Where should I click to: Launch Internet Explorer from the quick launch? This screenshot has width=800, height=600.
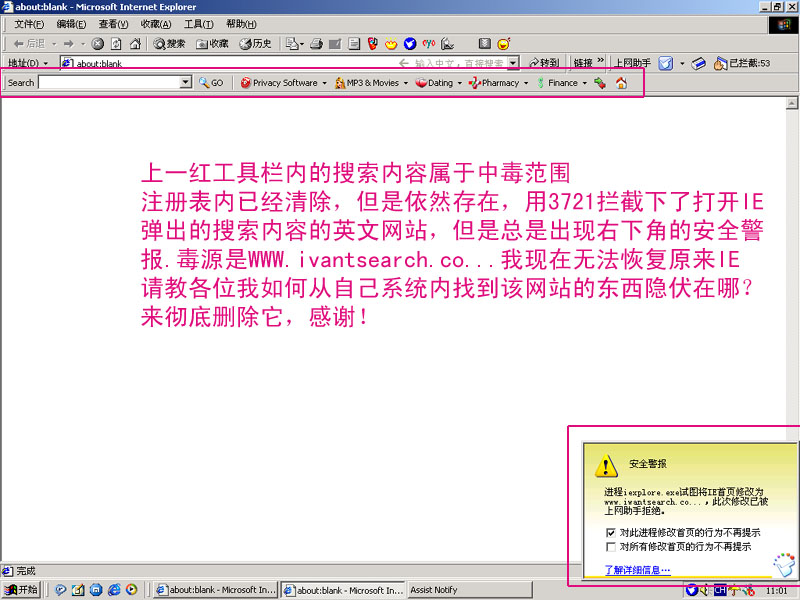click(114, 590)
